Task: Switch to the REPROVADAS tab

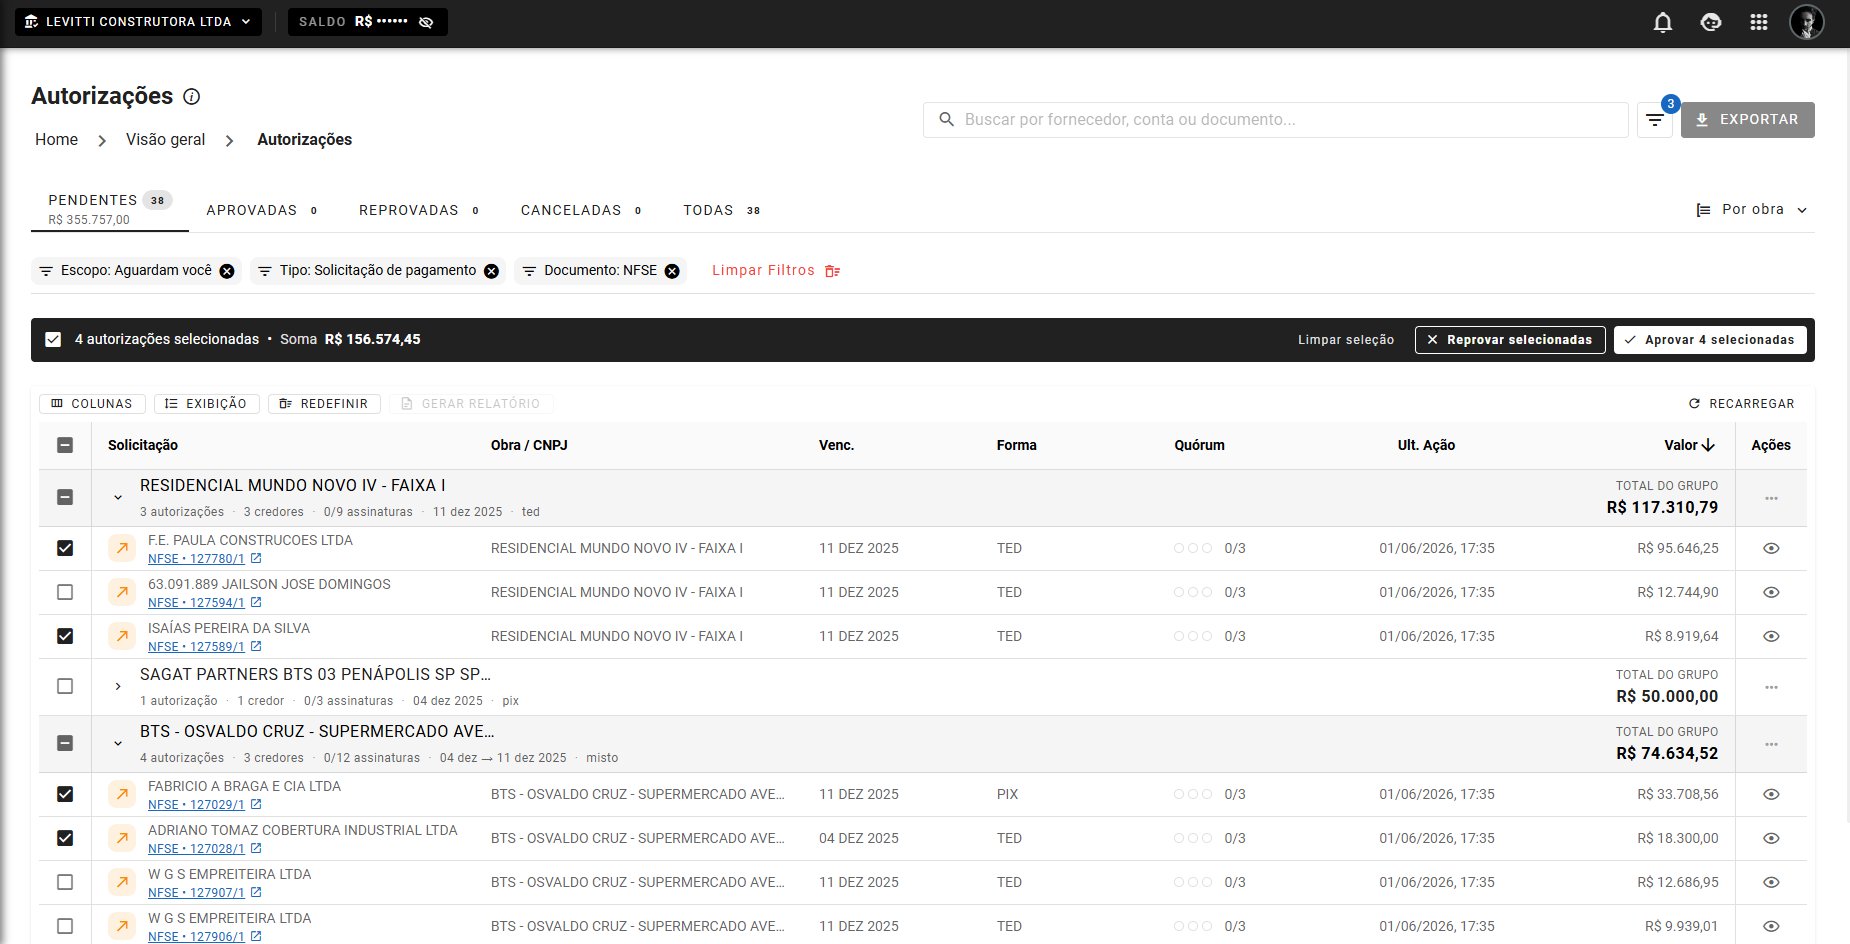Action: pyautogui.click(x=419, y=210)
